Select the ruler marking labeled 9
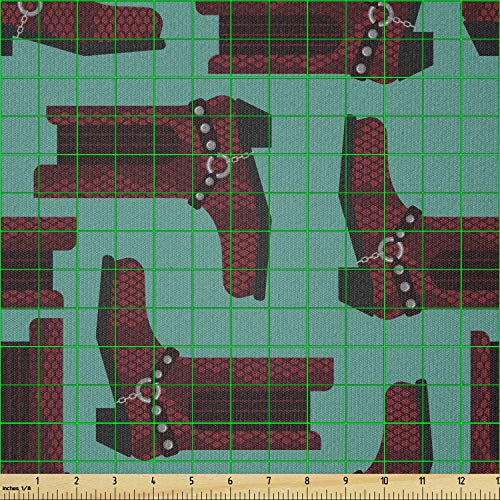Viewport: 500px width, 500px height. (346, 481)
